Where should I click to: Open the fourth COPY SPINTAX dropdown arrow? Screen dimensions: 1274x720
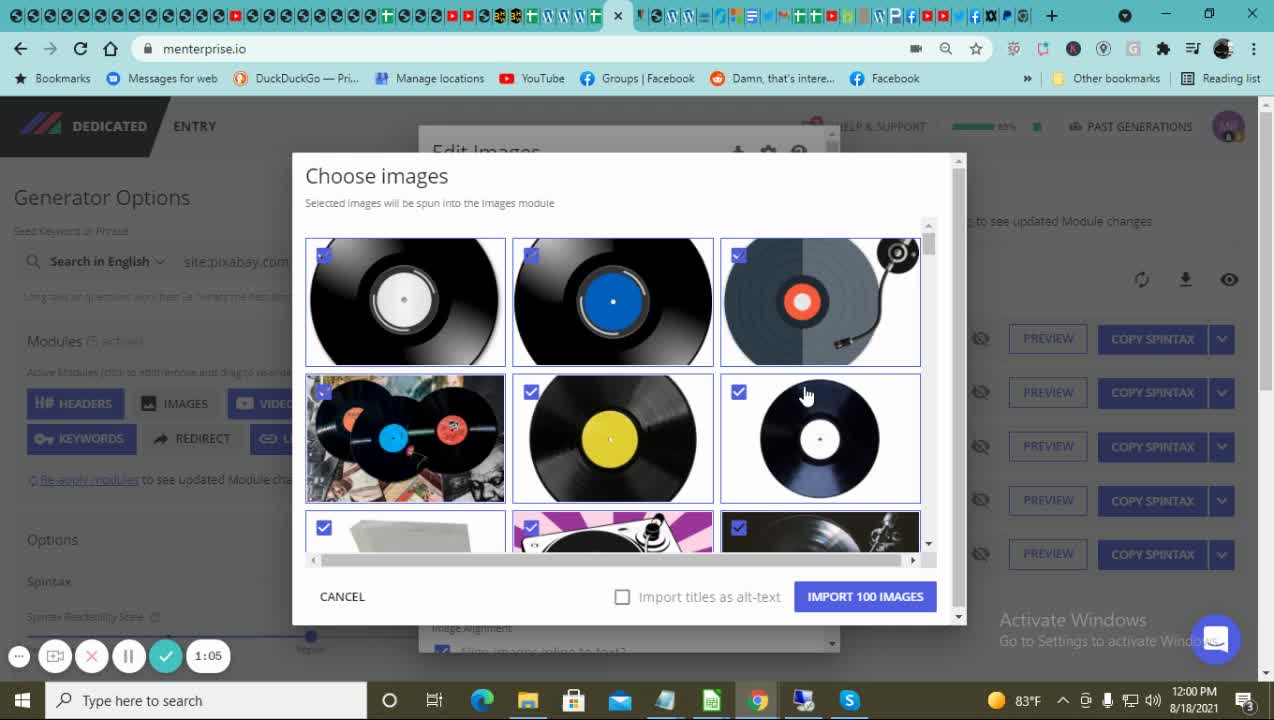click(x=1221, y=501)
